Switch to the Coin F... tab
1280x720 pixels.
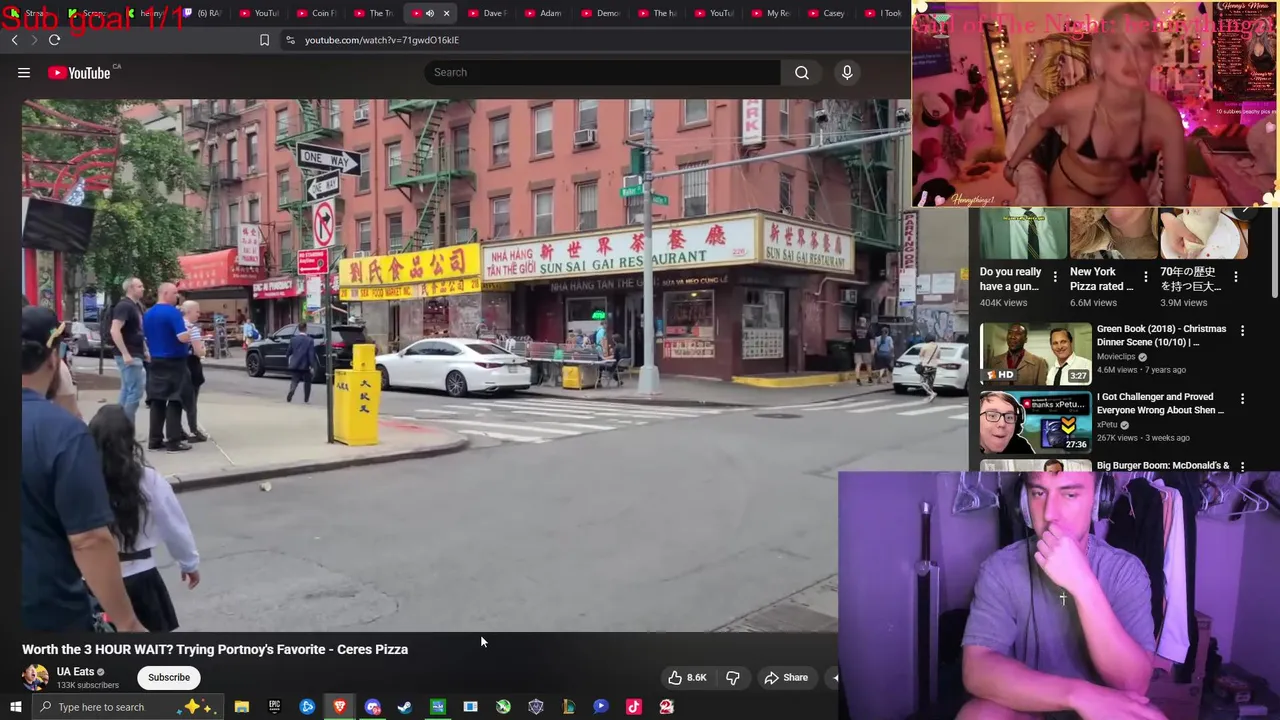pos(317,13)
